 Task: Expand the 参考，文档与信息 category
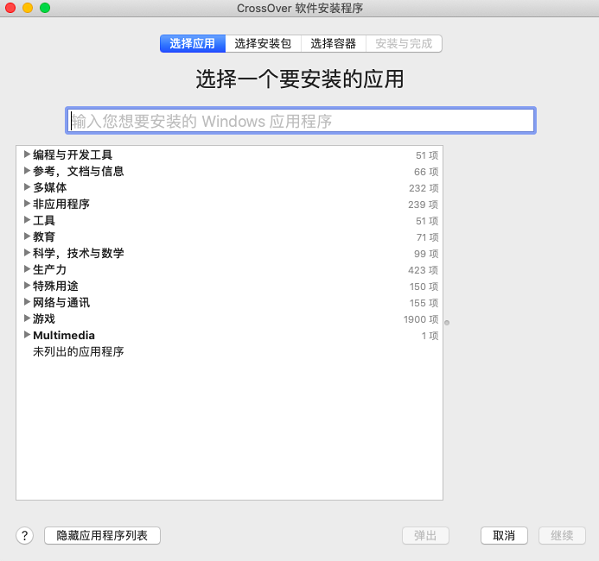point(27,171)
